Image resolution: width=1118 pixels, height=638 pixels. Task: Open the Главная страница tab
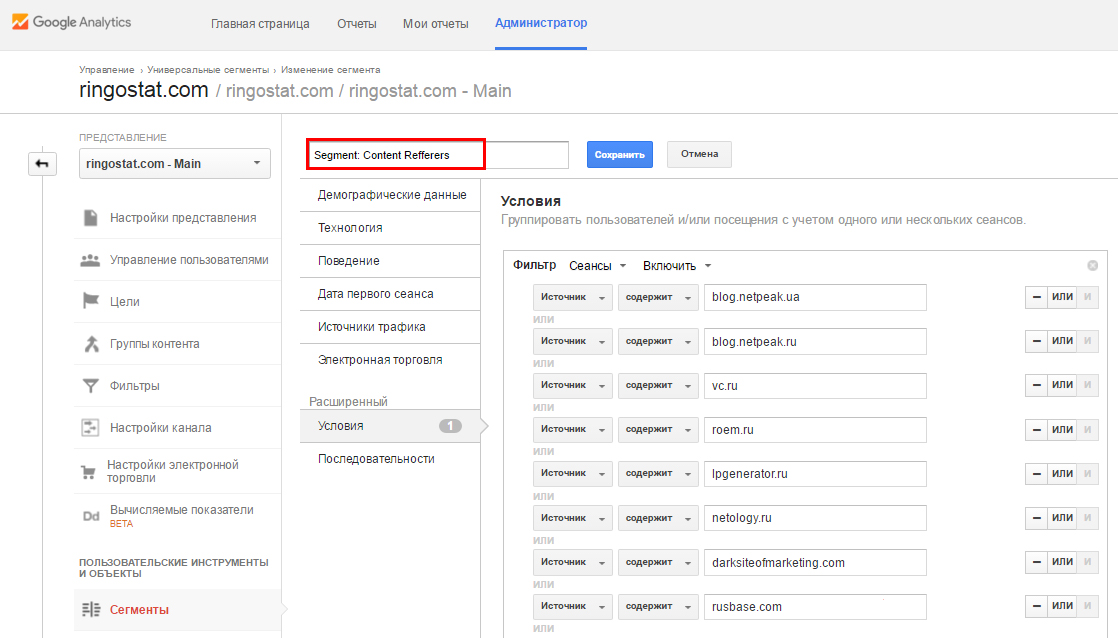[260, 24]
